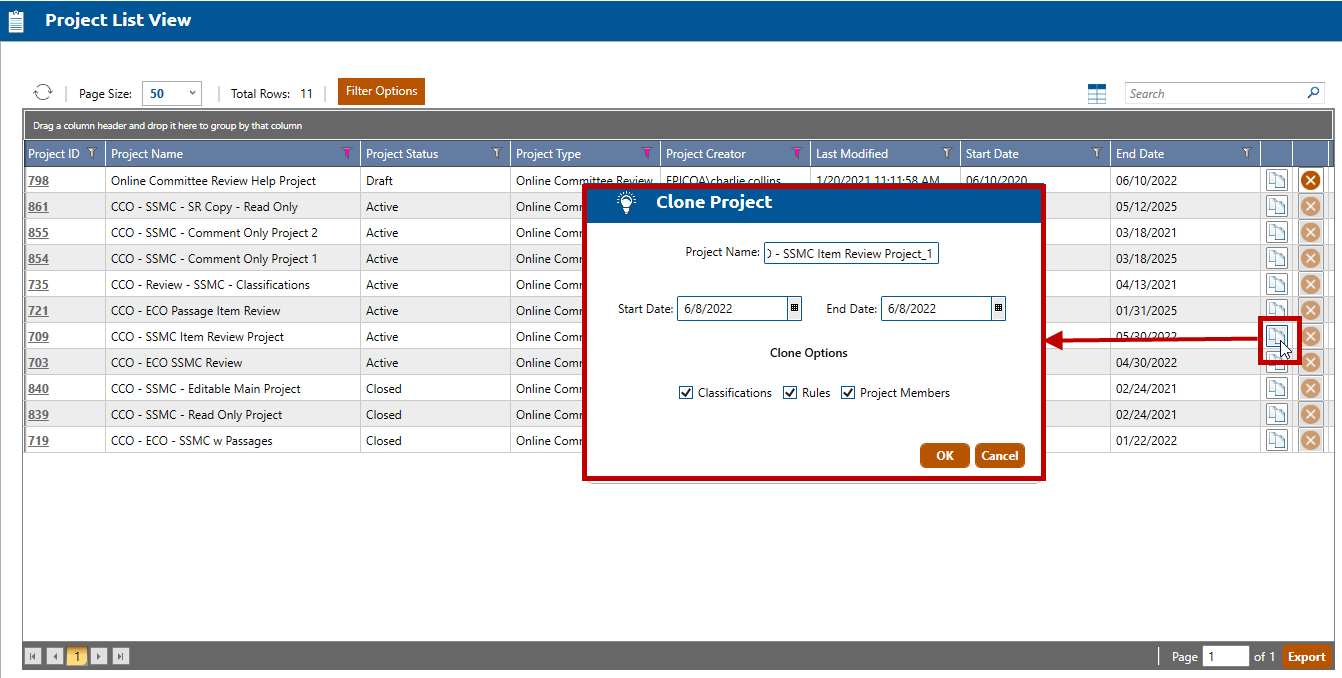The image size is (1342, 678).
Task: Click the Project Name text field
Action: (851, 254)
